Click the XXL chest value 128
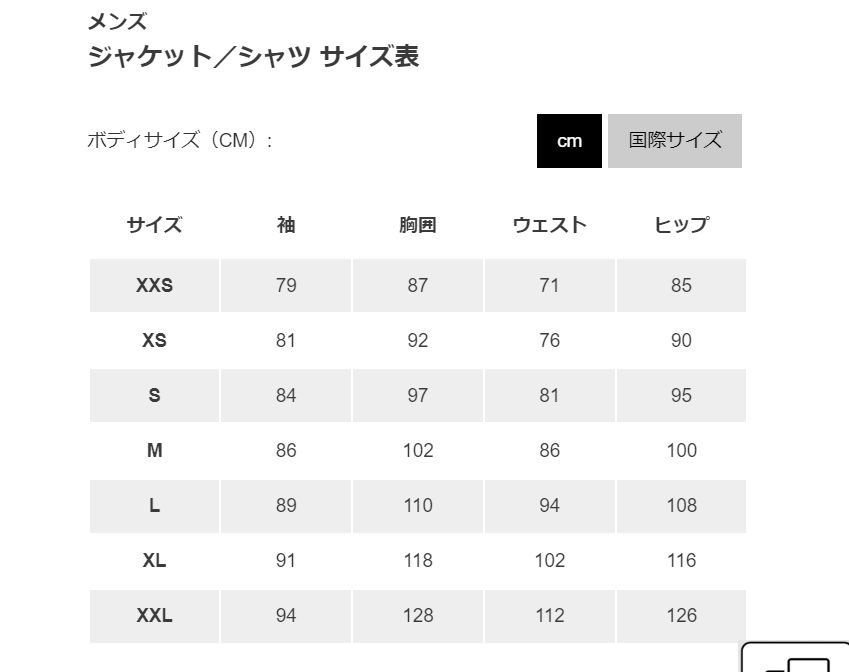 418,616
